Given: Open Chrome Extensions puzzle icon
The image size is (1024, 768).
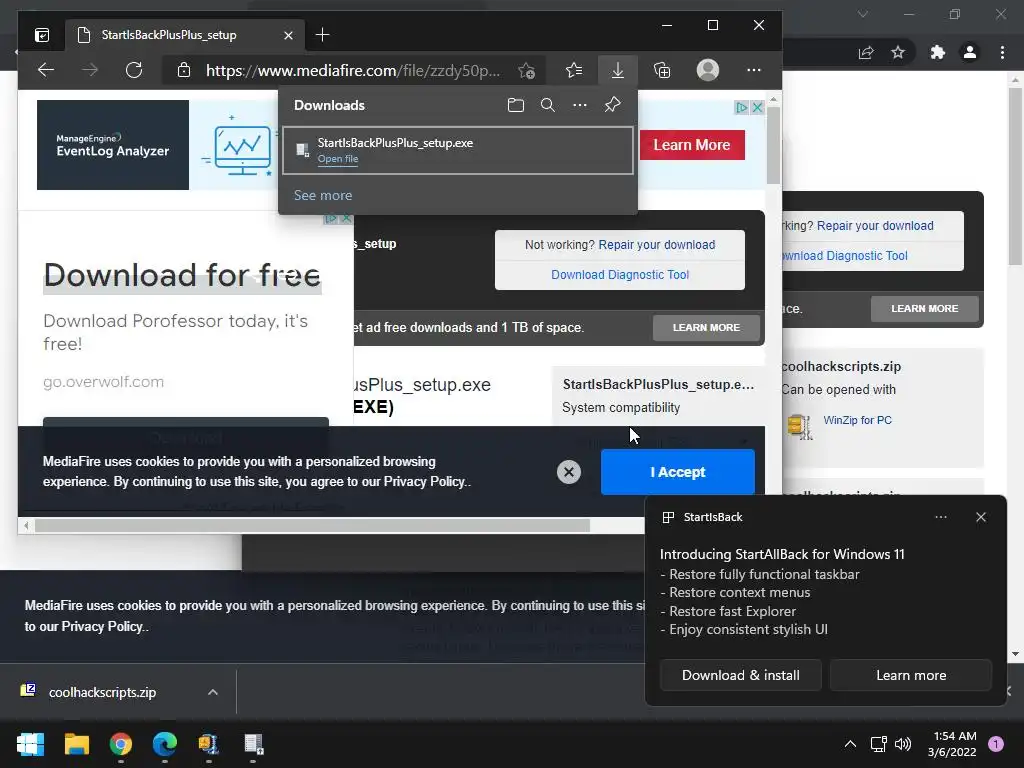Looking at the screenshot, I should point(938,52).
